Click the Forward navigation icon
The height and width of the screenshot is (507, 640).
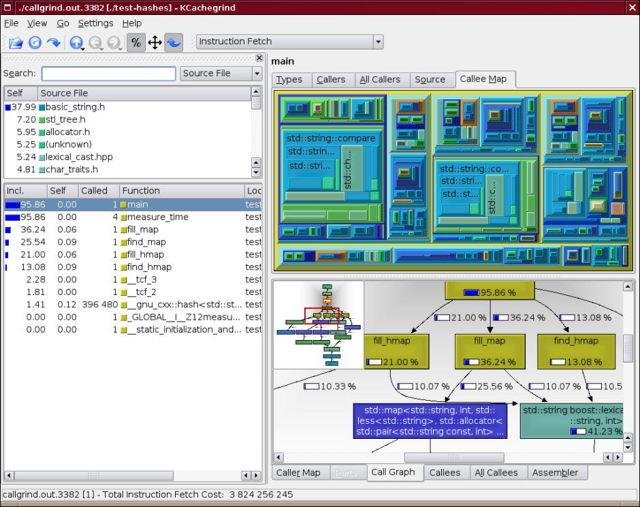114,42
